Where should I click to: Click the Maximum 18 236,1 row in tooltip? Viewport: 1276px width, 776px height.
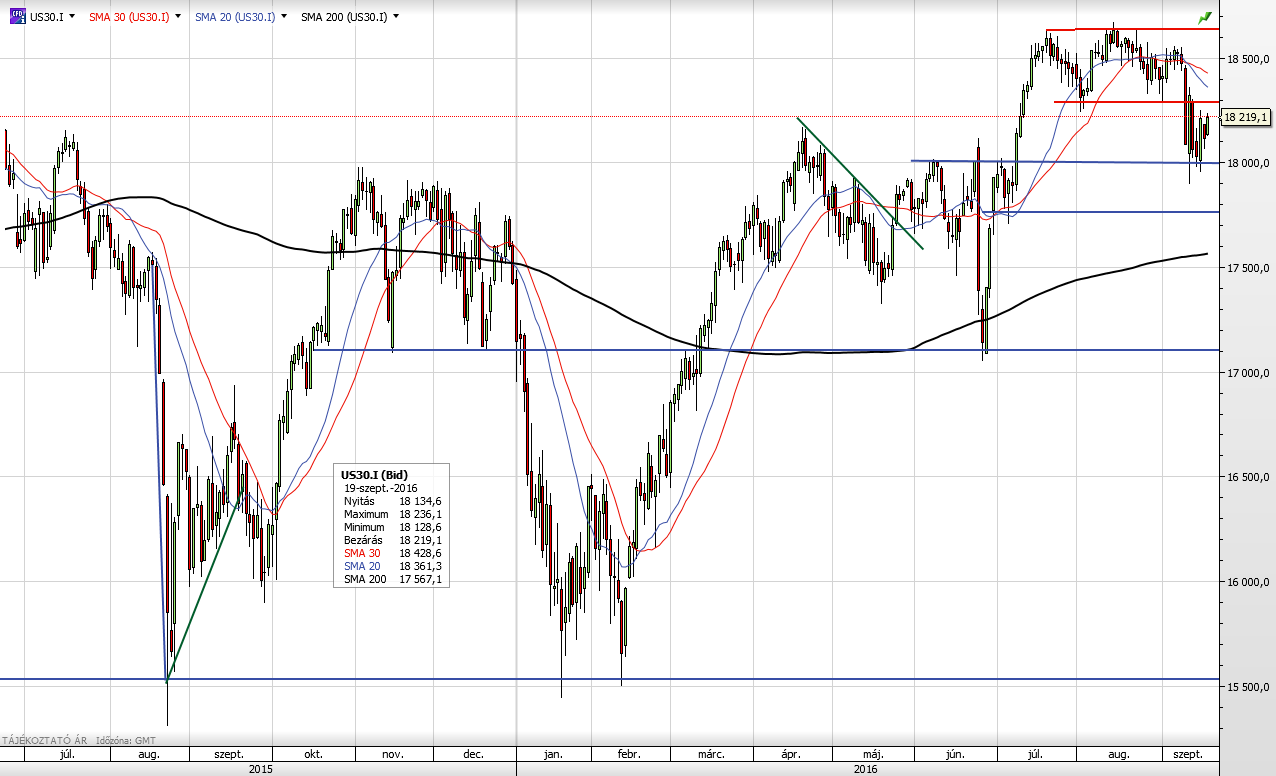click(392, 514)
